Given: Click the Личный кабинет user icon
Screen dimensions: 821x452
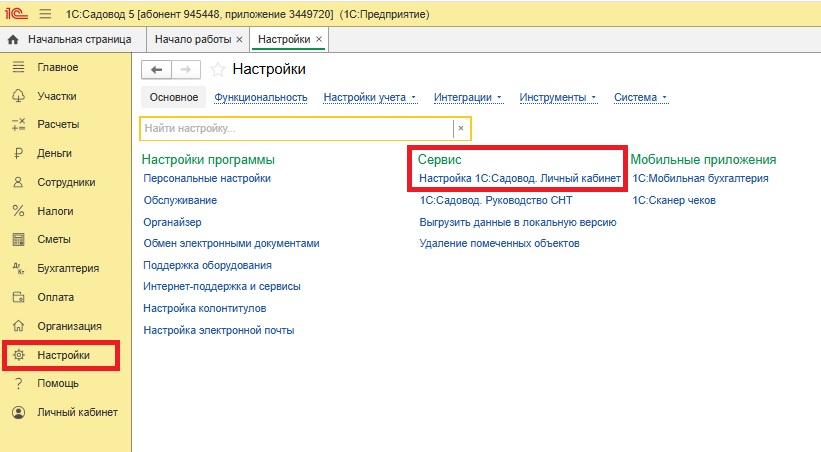Looking at the screenshot, I should point(18,412).
